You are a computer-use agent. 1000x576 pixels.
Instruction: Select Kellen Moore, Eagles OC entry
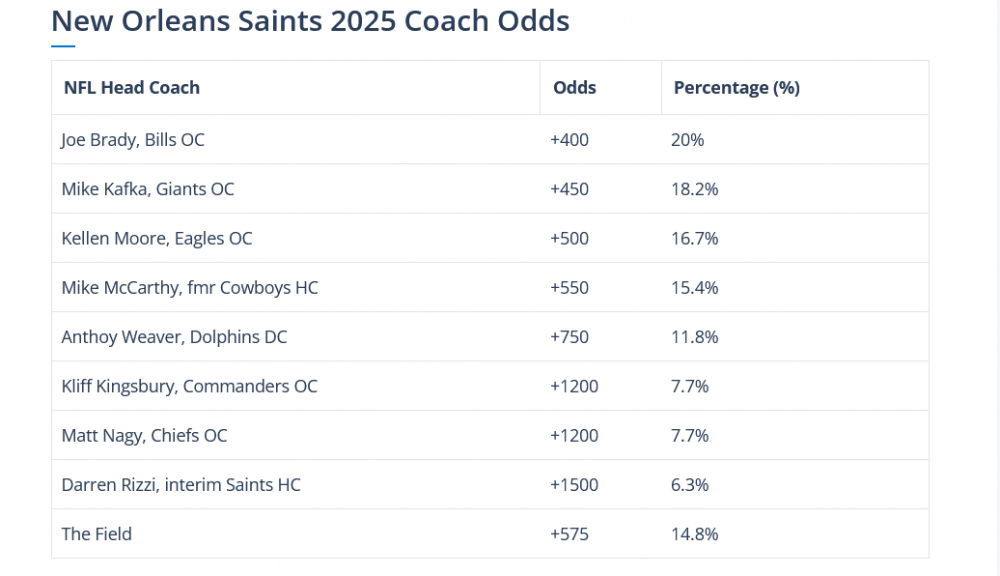pos(157,238)
